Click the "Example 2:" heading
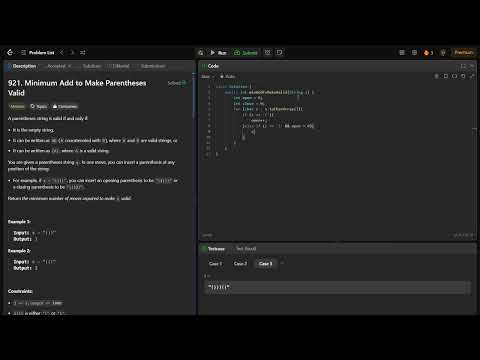Image resolution: width=480 pixels, height=360 pixels. (19, 251)
